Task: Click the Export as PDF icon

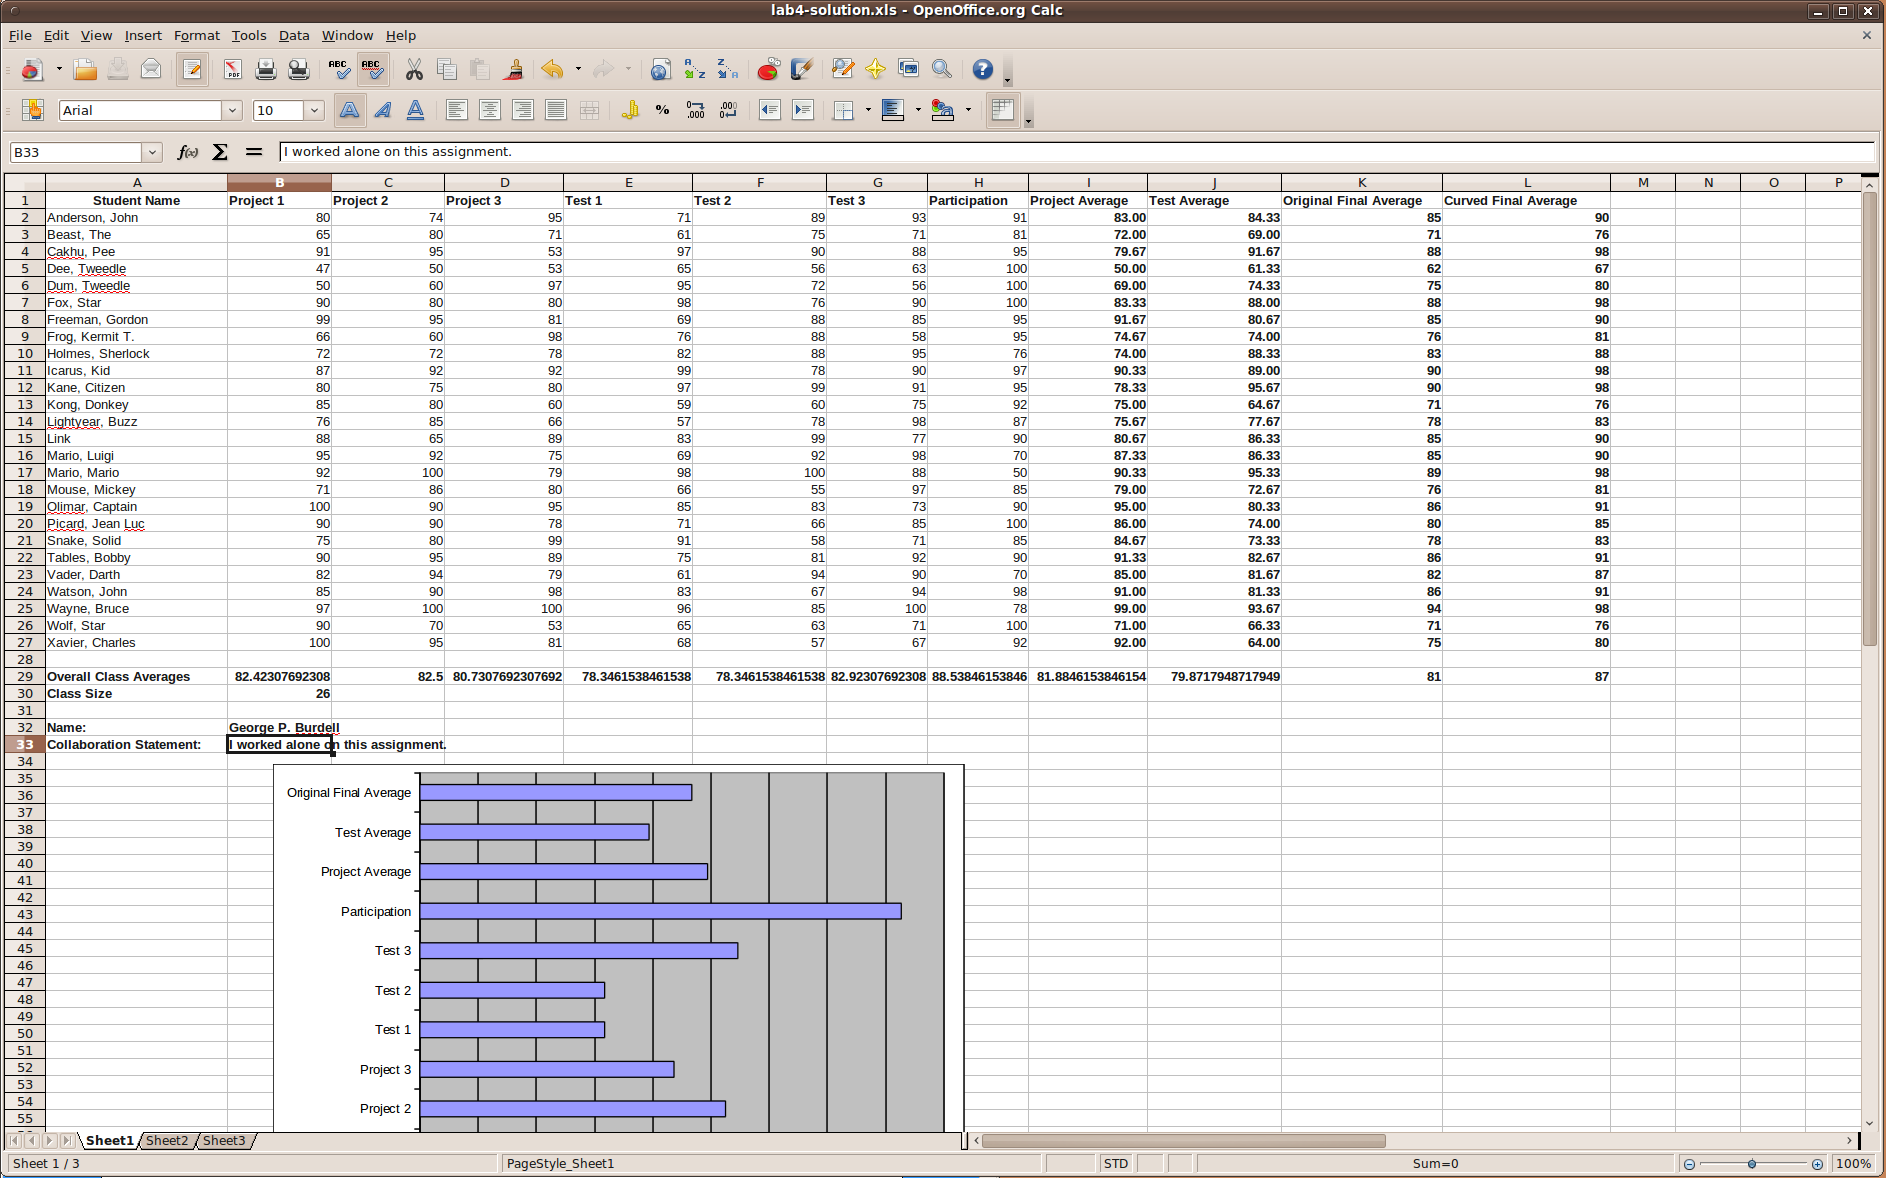Action: 232,69
